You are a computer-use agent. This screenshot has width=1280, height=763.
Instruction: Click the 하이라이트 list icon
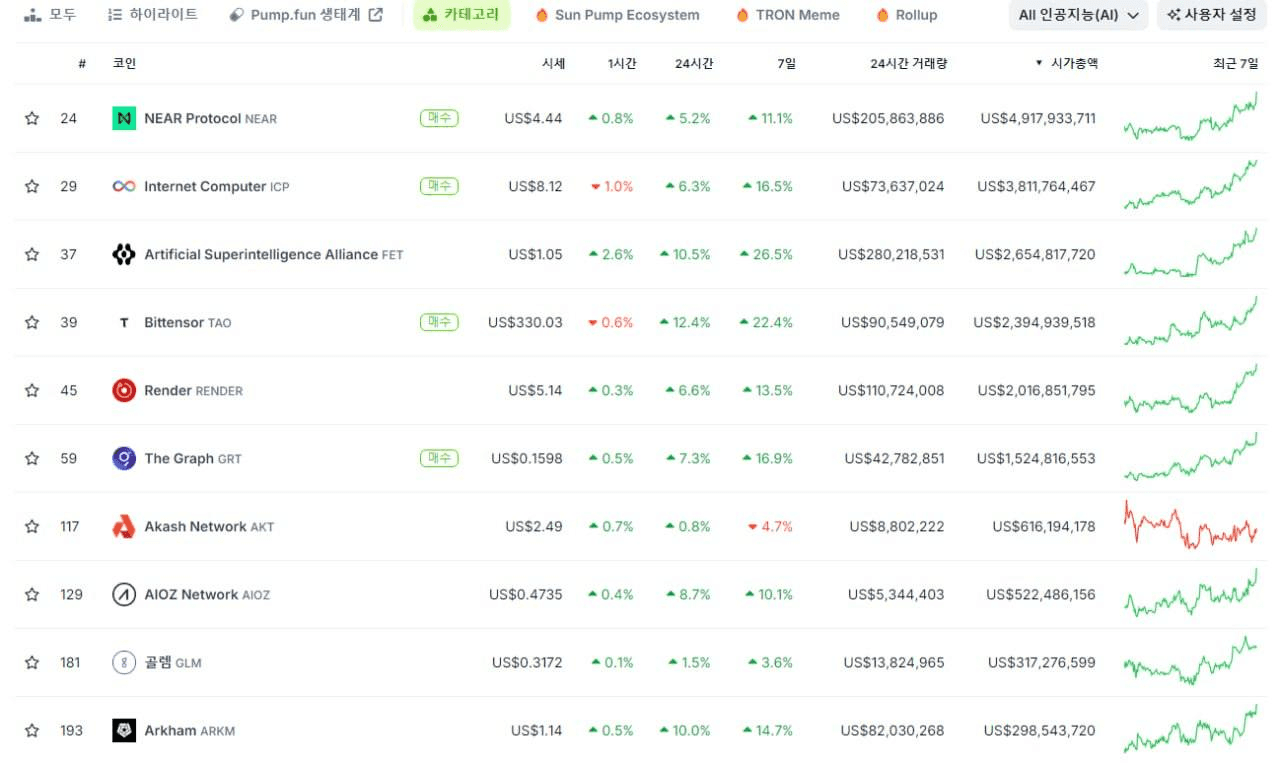click(x=115, y=15)
